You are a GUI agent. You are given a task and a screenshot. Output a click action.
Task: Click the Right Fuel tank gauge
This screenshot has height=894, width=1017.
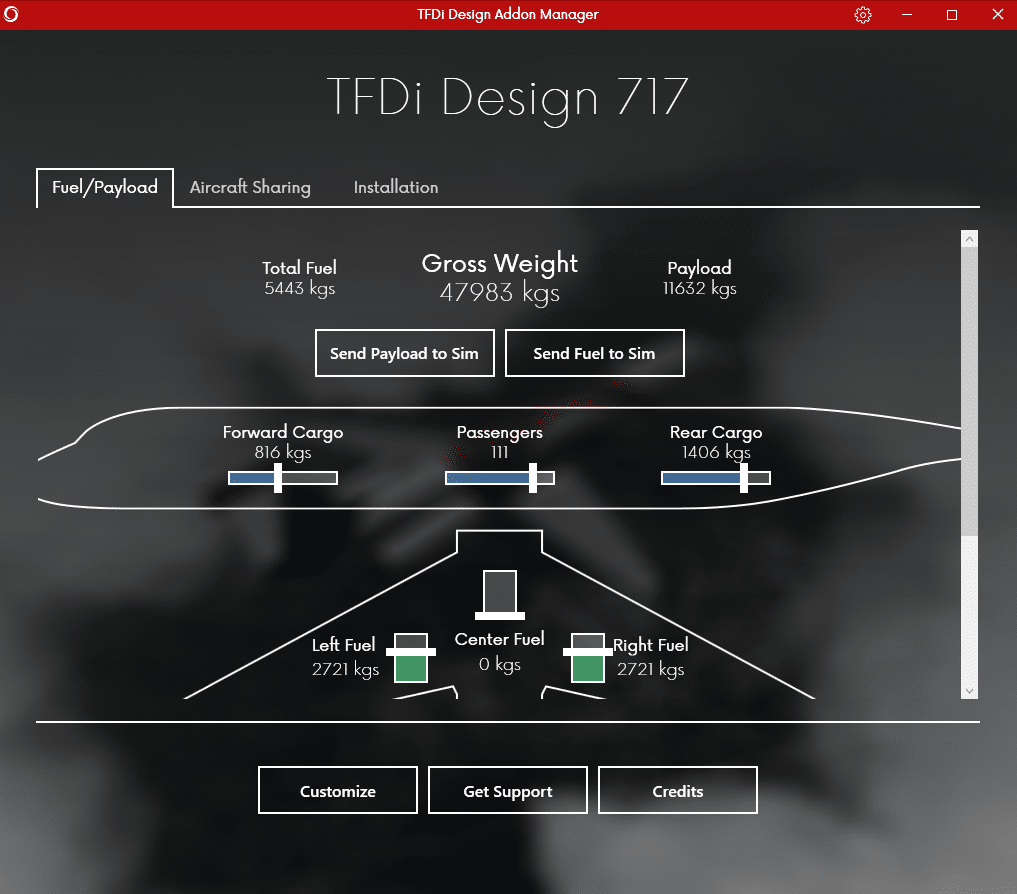[588, 657]
